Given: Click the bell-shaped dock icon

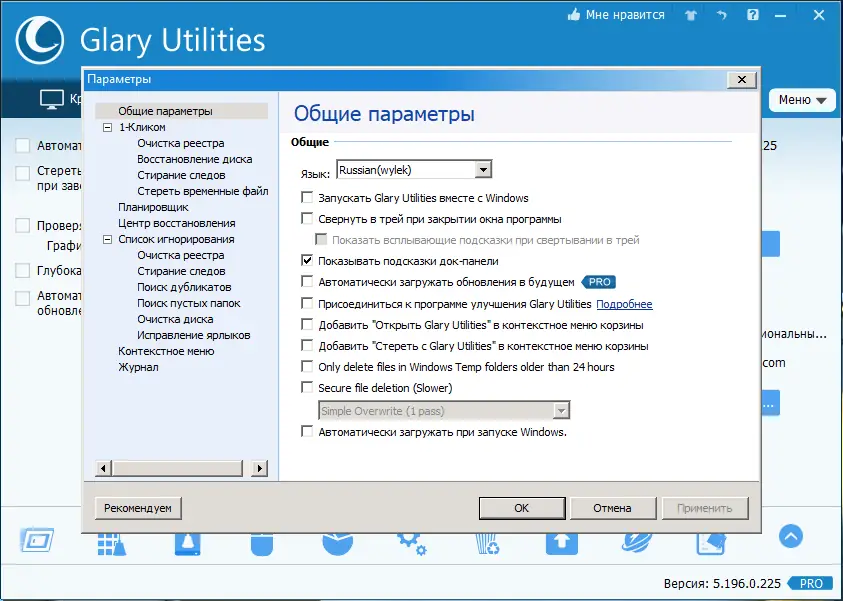Looking at the screenshot, I should click(188, 544).
